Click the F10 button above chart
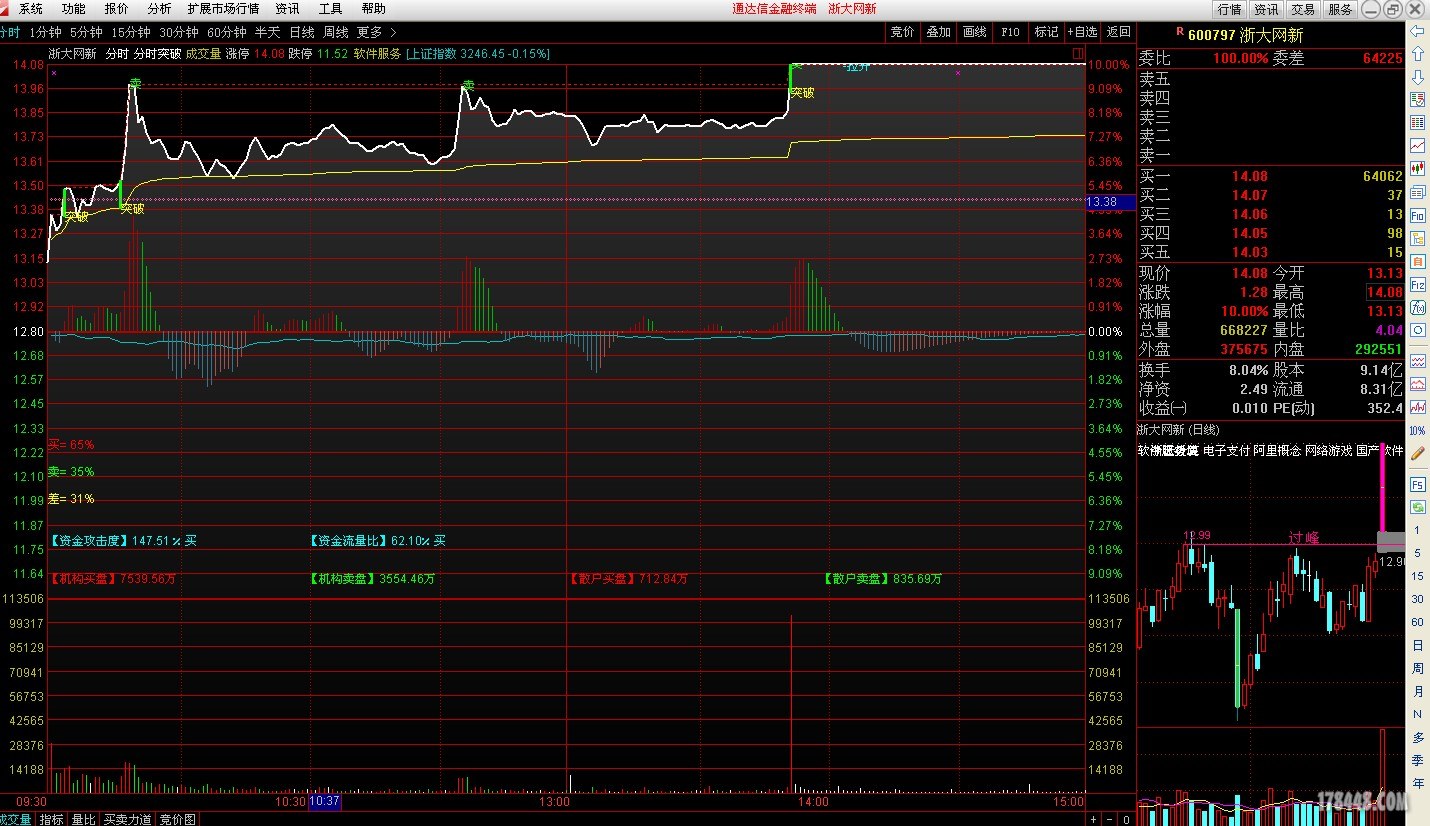Viewport: 1430px width, 826px height. (x=1010, y=32)
